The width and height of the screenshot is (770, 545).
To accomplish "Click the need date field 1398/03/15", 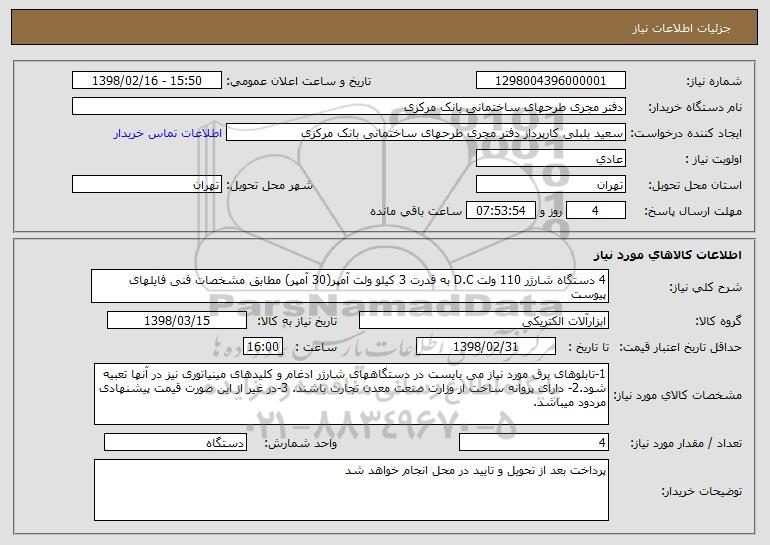I will tap(177, 321).
